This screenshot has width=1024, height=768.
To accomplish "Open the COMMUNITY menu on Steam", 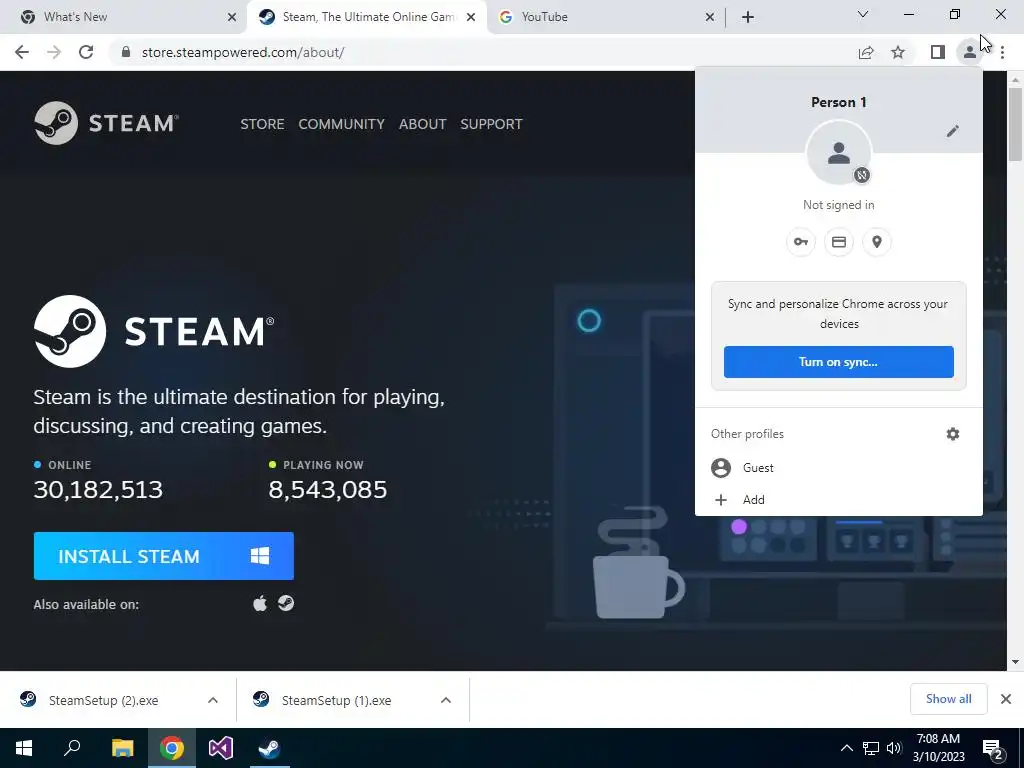I will point(342,124).
